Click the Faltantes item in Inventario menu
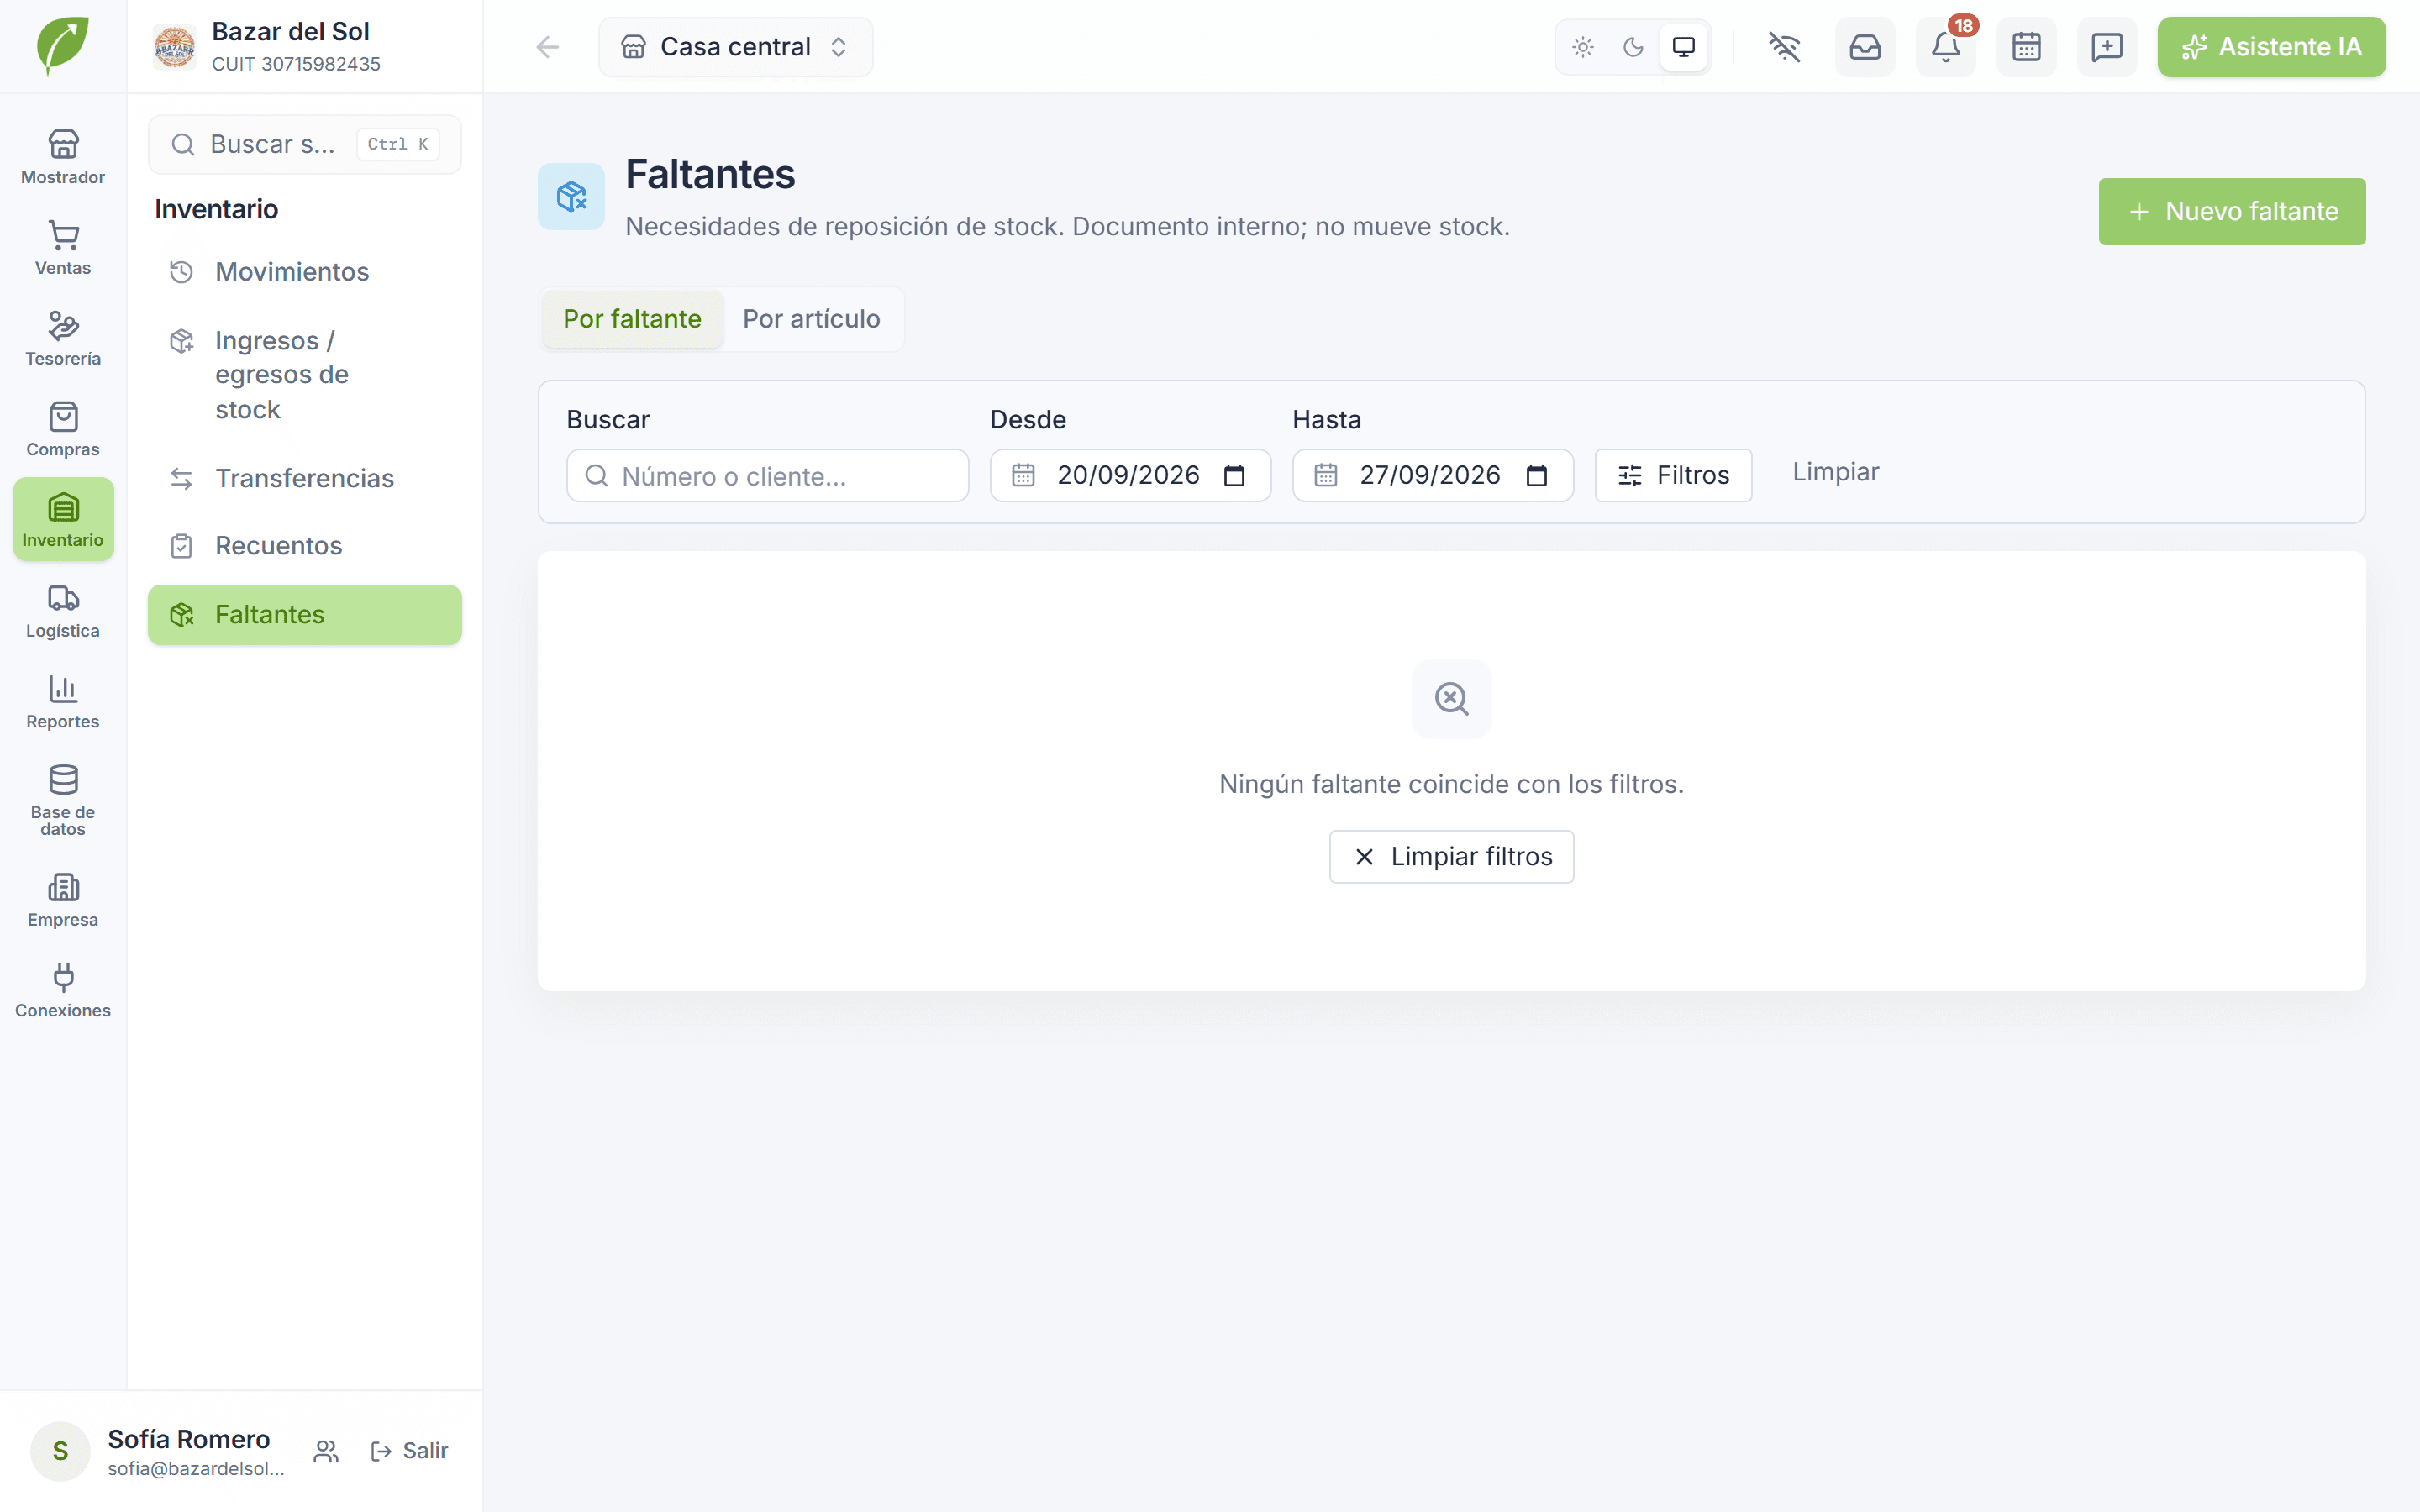Image resolution: width=2420 pixels, height=1512 pixels. point(305,615)
